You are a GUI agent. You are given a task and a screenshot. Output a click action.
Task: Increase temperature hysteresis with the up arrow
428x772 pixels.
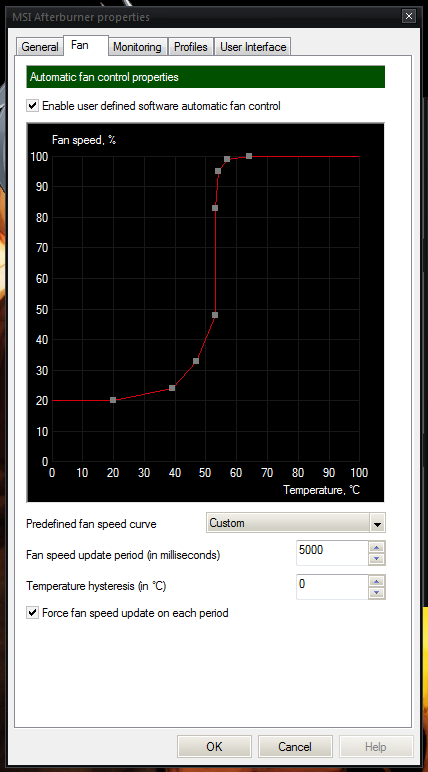376,581
